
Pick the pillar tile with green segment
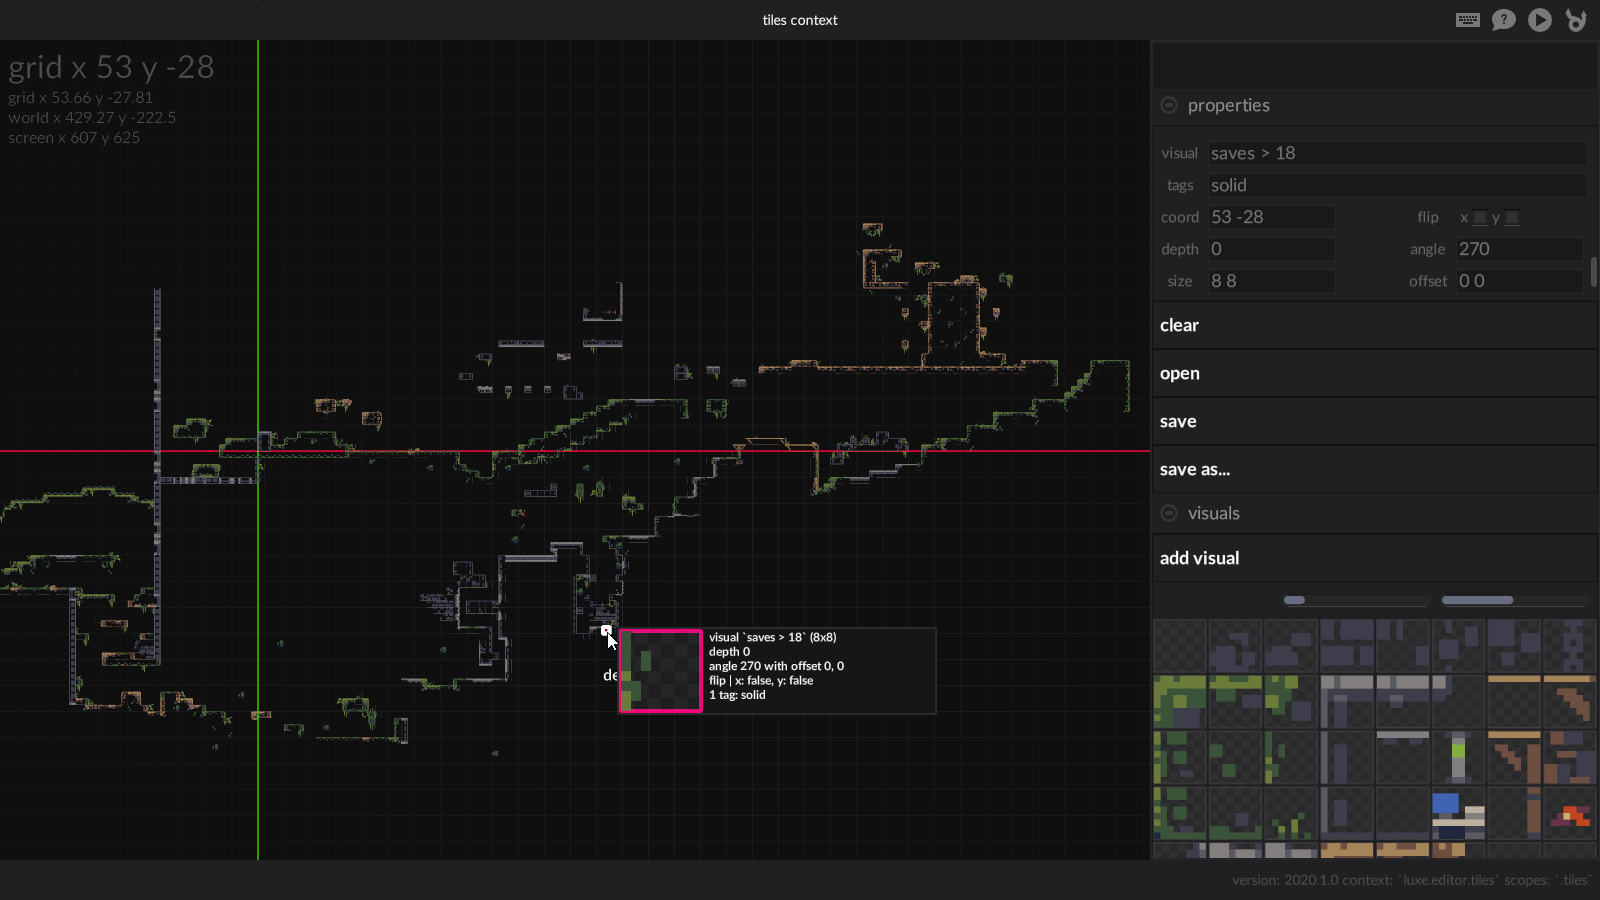coord(1458,757)
